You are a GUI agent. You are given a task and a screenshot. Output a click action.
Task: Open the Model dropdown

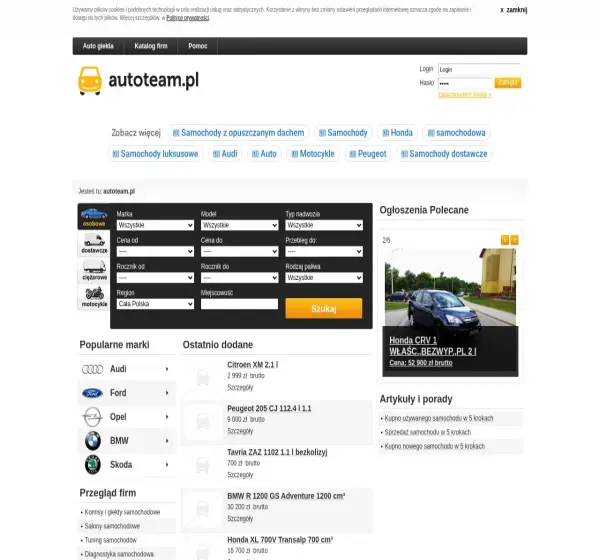(240, 225)
